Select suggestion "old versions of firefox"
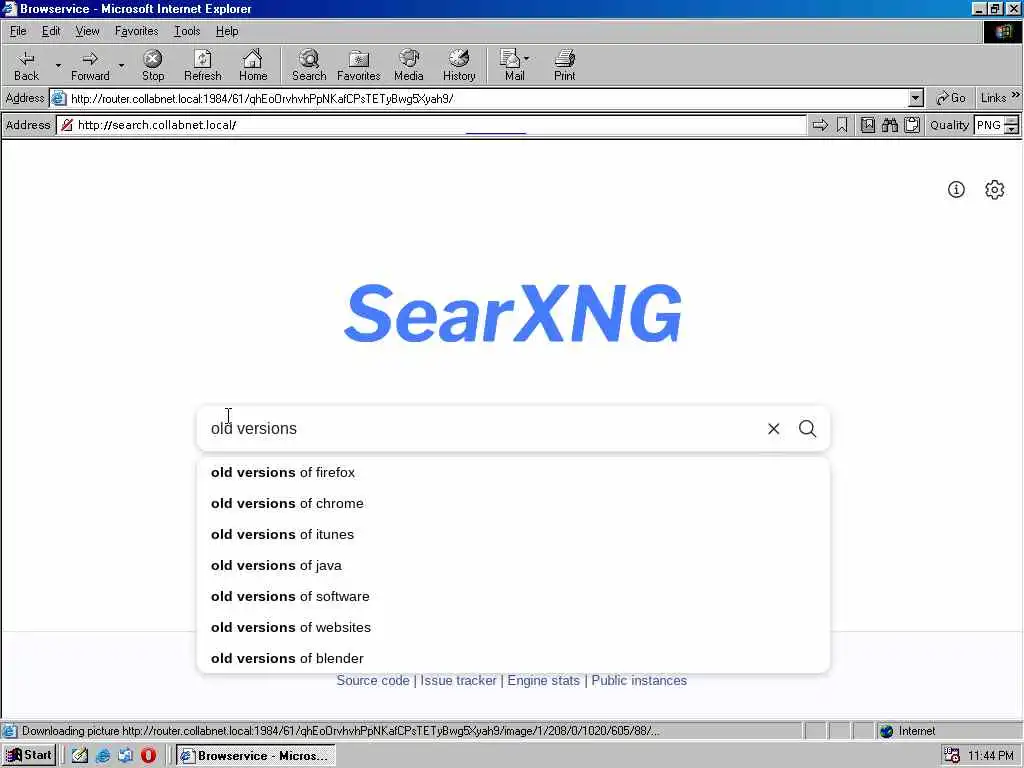 [x=513, y=472]
